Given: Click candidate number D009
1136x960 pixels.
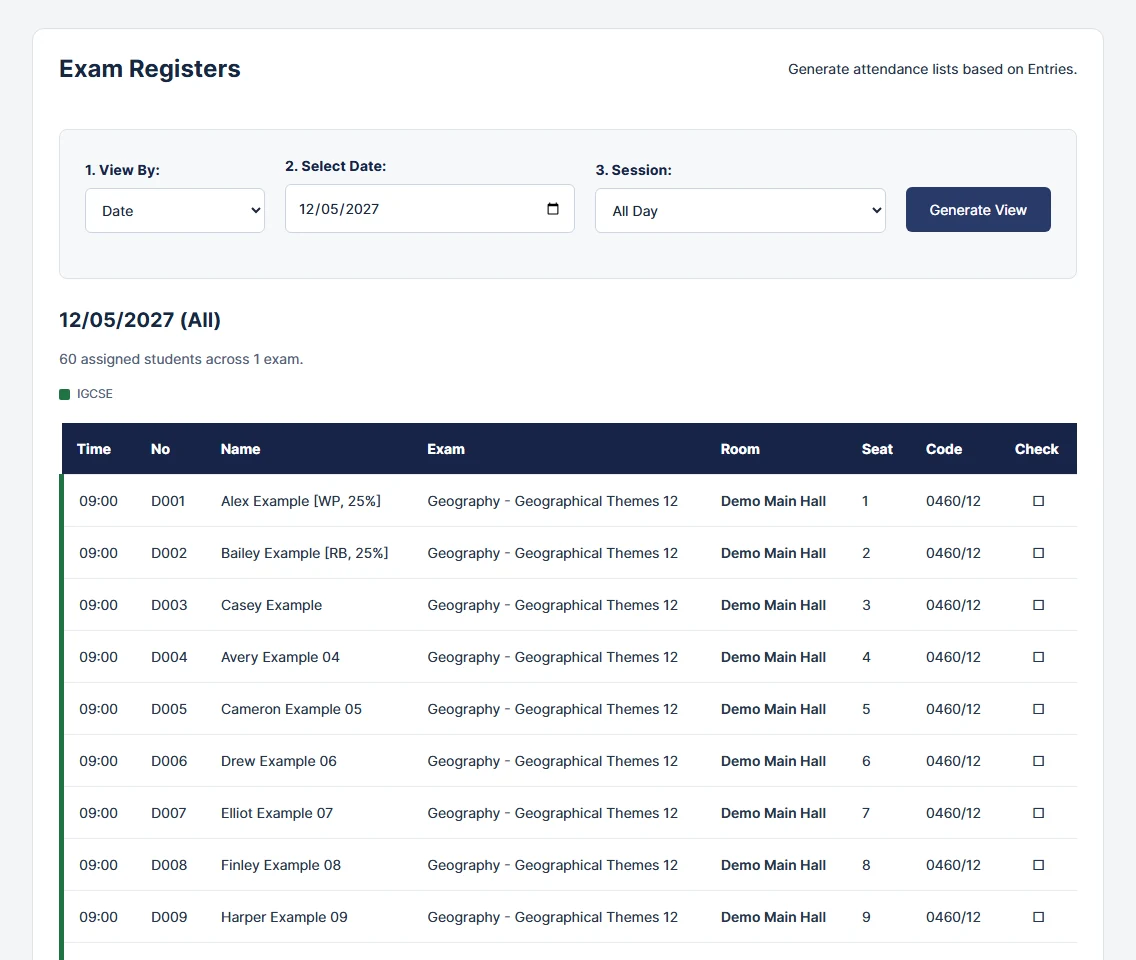Looking at the screenshot, I should [169, 917].
